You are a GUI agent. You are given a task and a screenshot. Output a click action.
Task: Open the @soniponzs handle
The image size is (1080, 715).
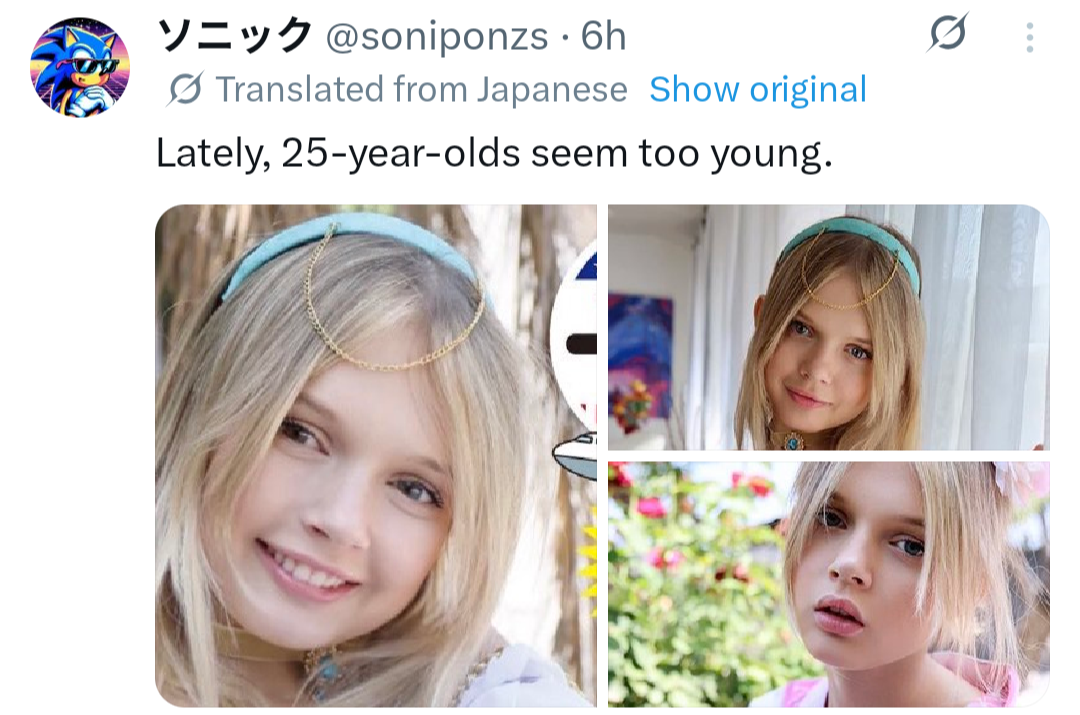click(x=437, y=37)
